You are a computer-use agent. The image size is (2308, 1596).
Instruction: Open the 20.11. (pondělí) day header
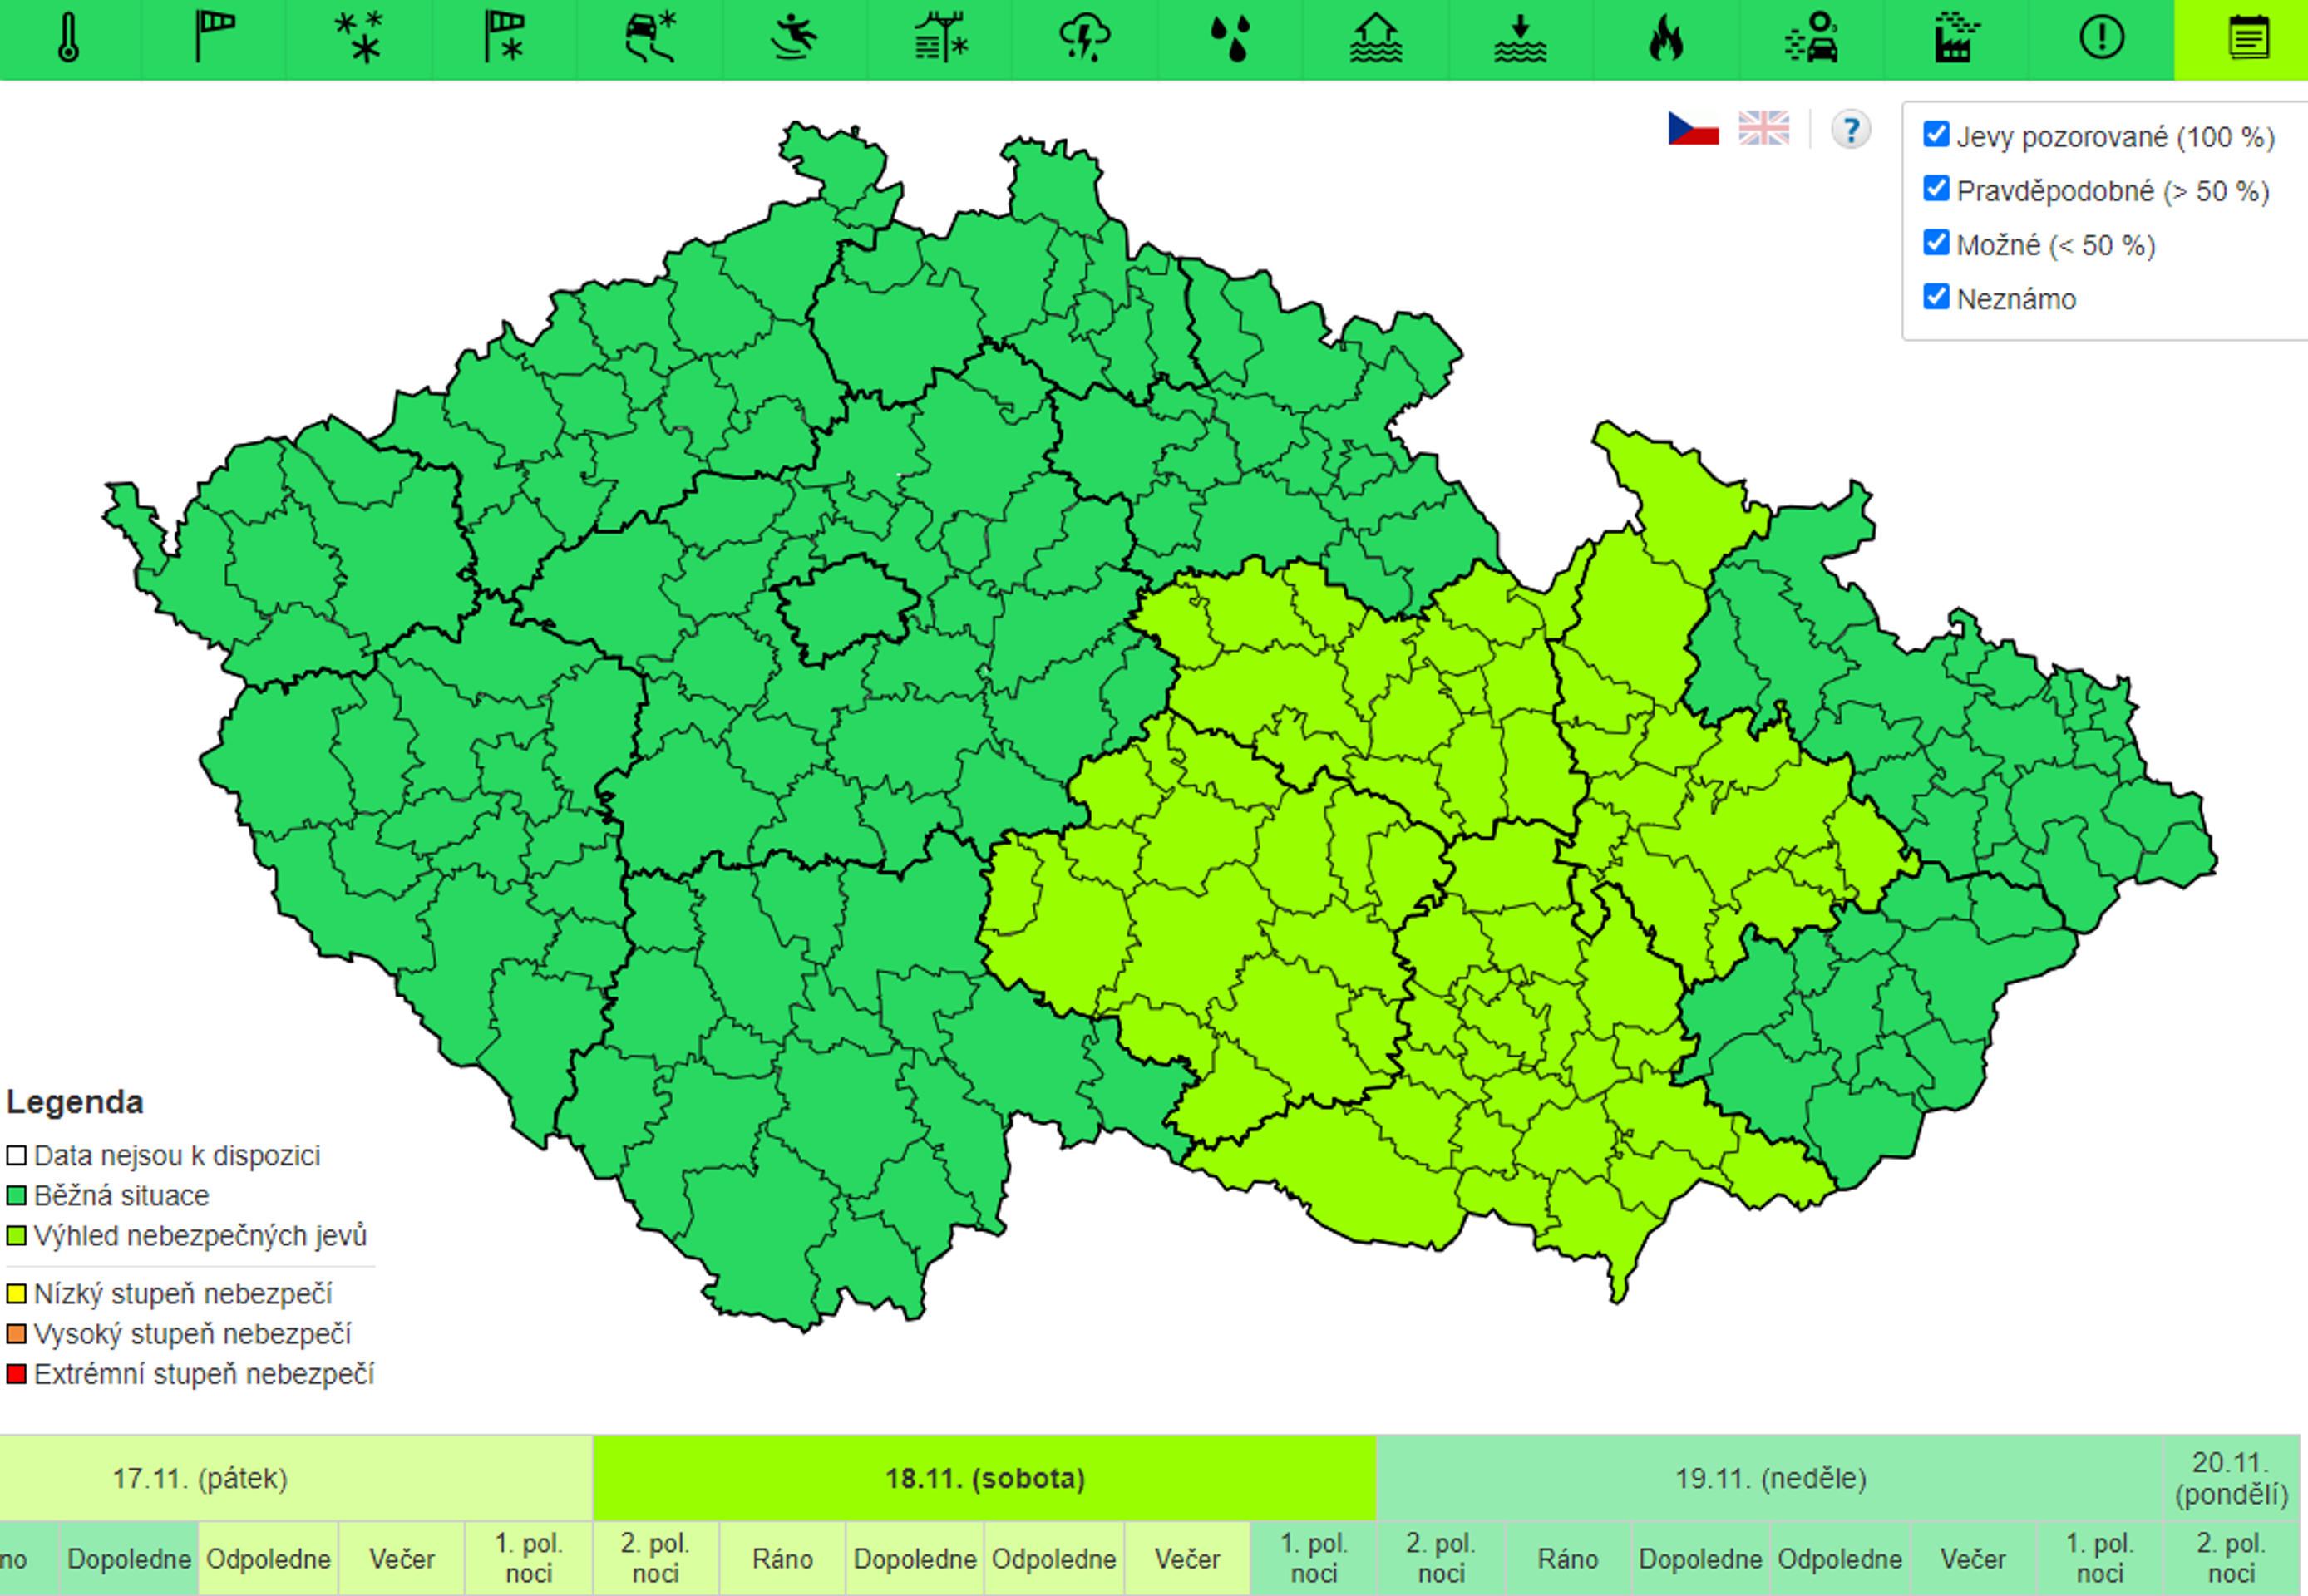coord(2232,1478)
